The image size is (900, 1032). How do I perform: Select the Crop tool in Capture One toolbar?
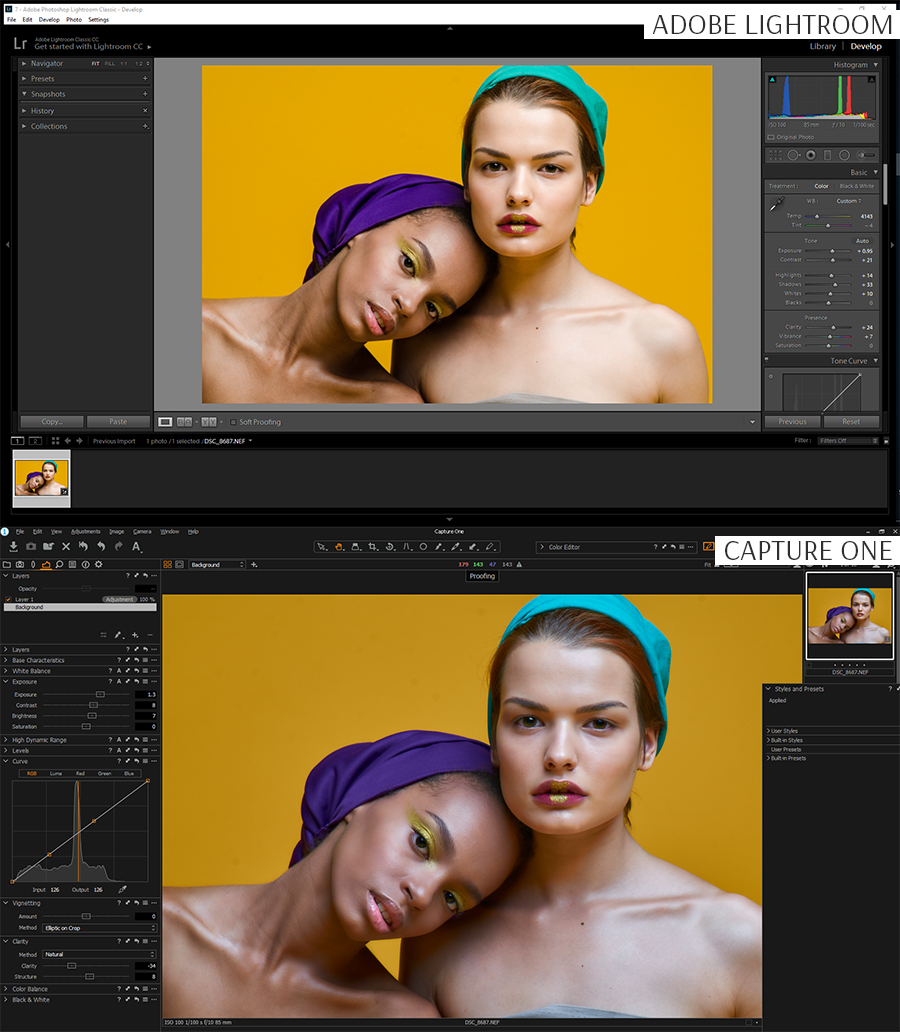(373, 547)
